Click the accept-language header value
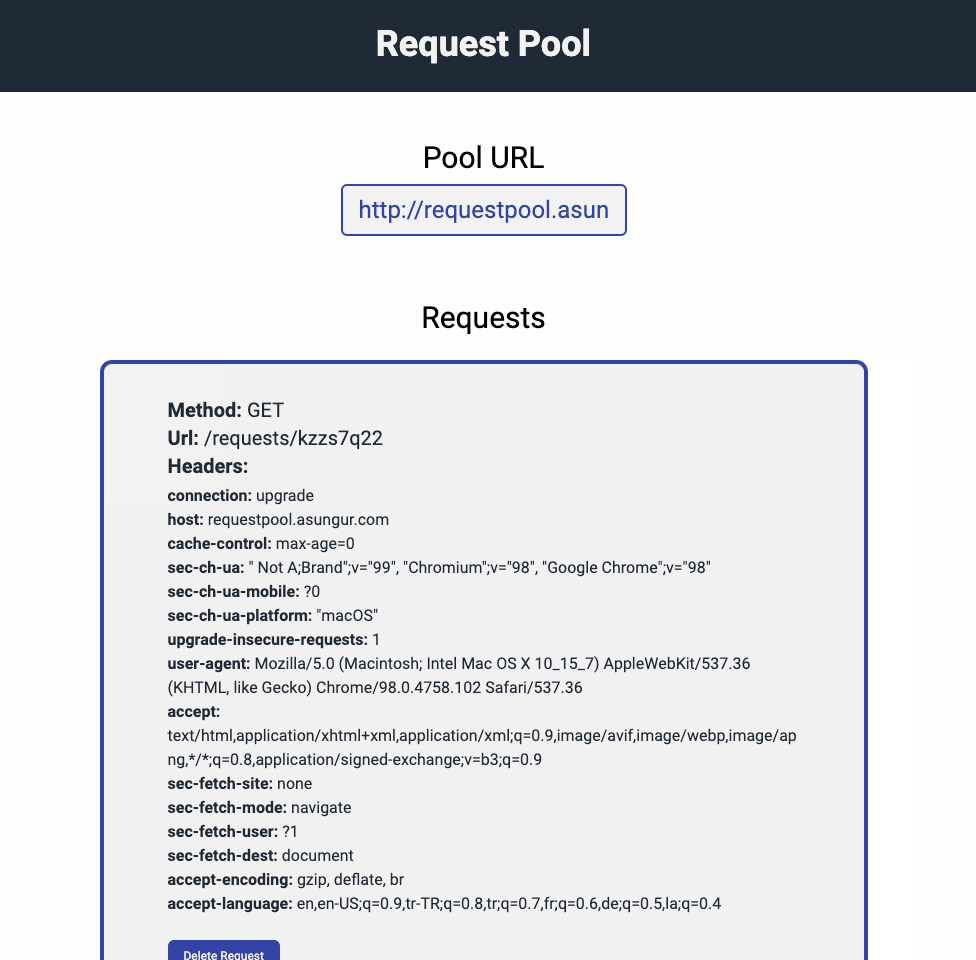This screenshot has width=976, height=960. tap(509, 904)
